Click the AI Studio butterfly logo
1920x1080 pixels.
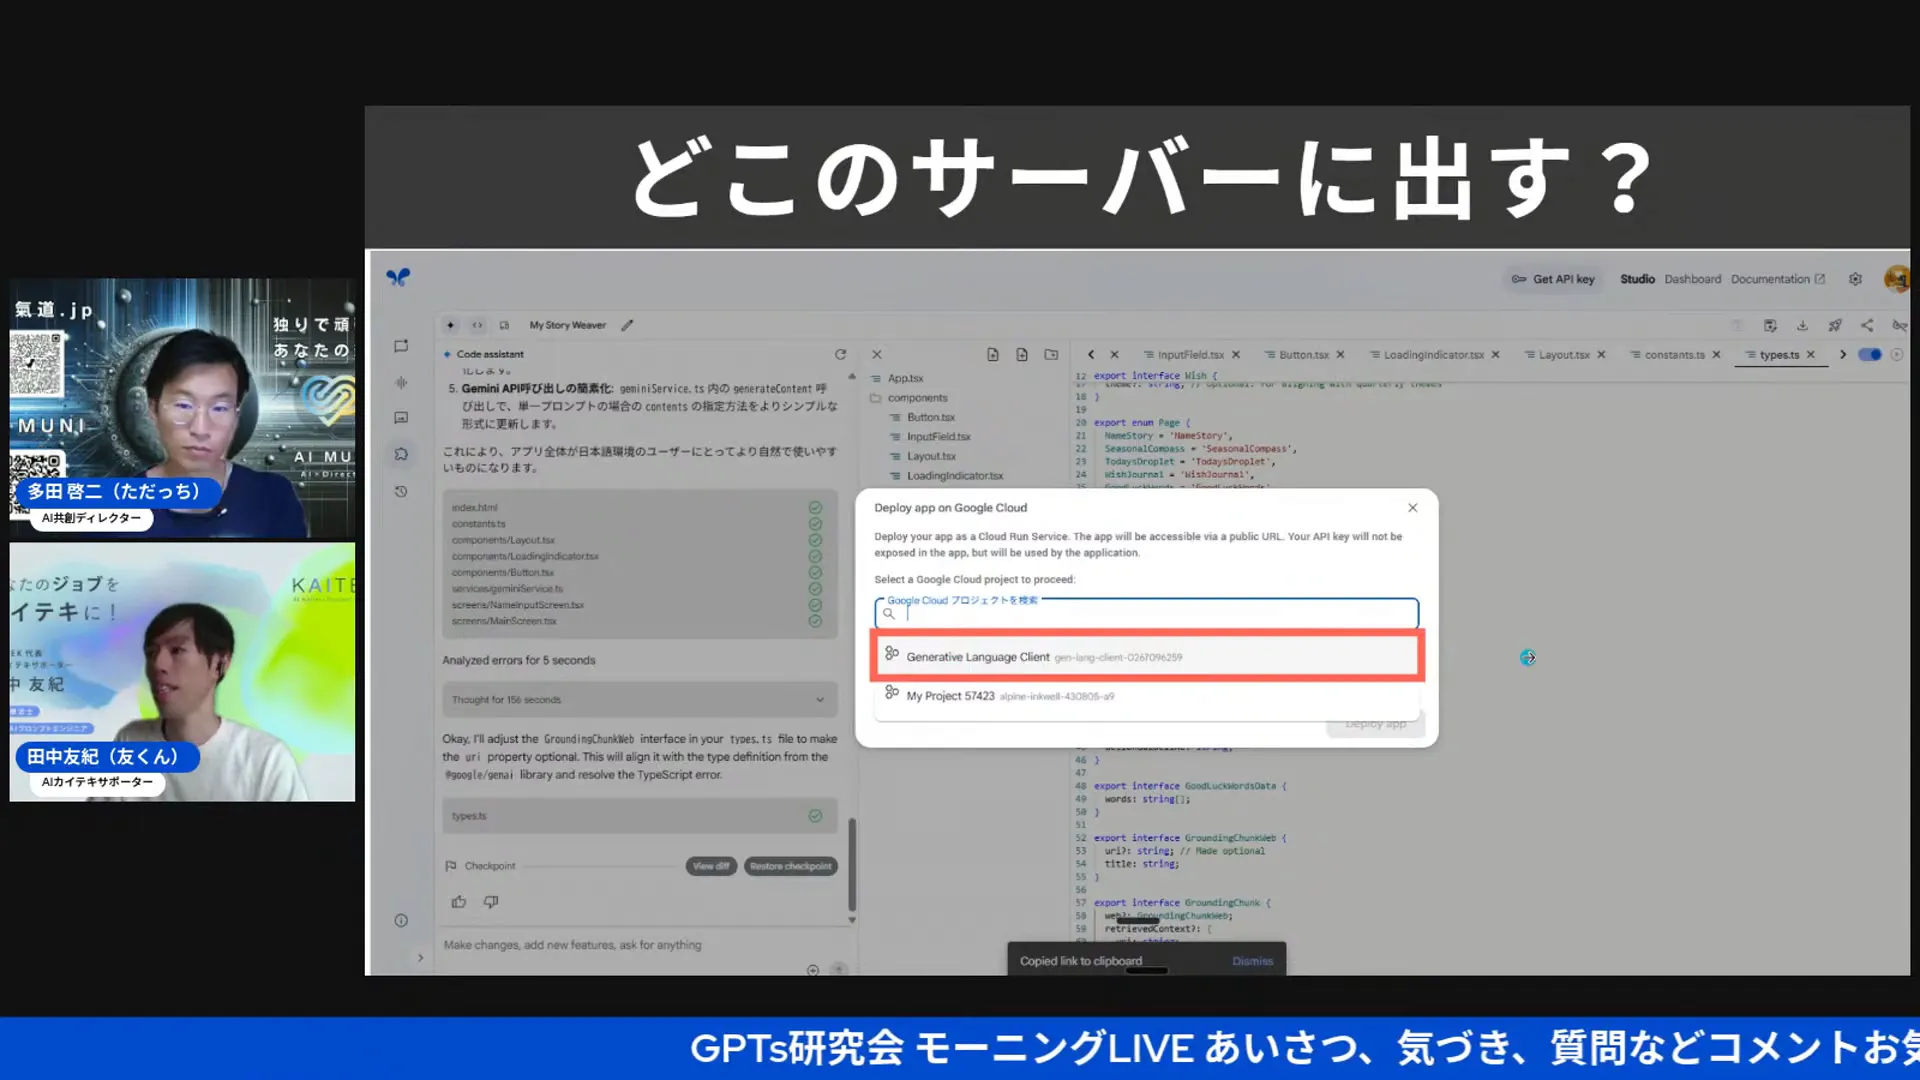[x=398, y=277]
